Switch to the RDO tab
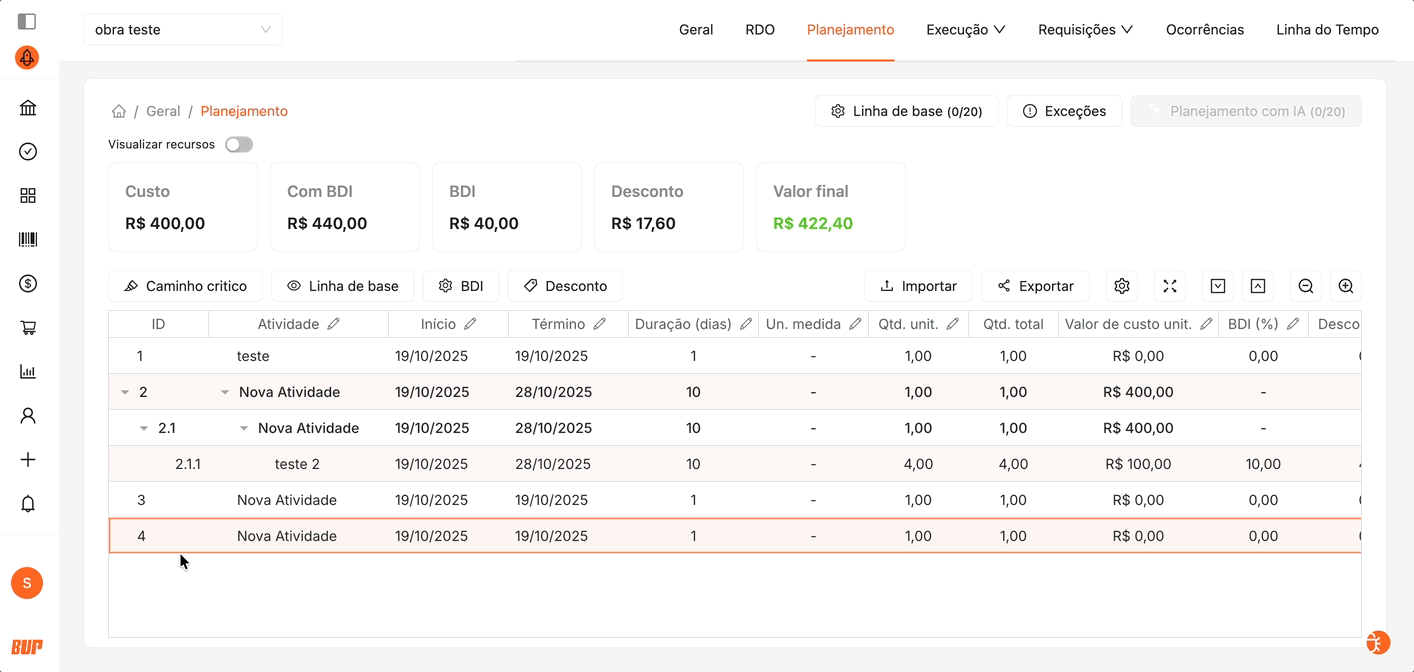1414x672 pixels. coord(760,30)
